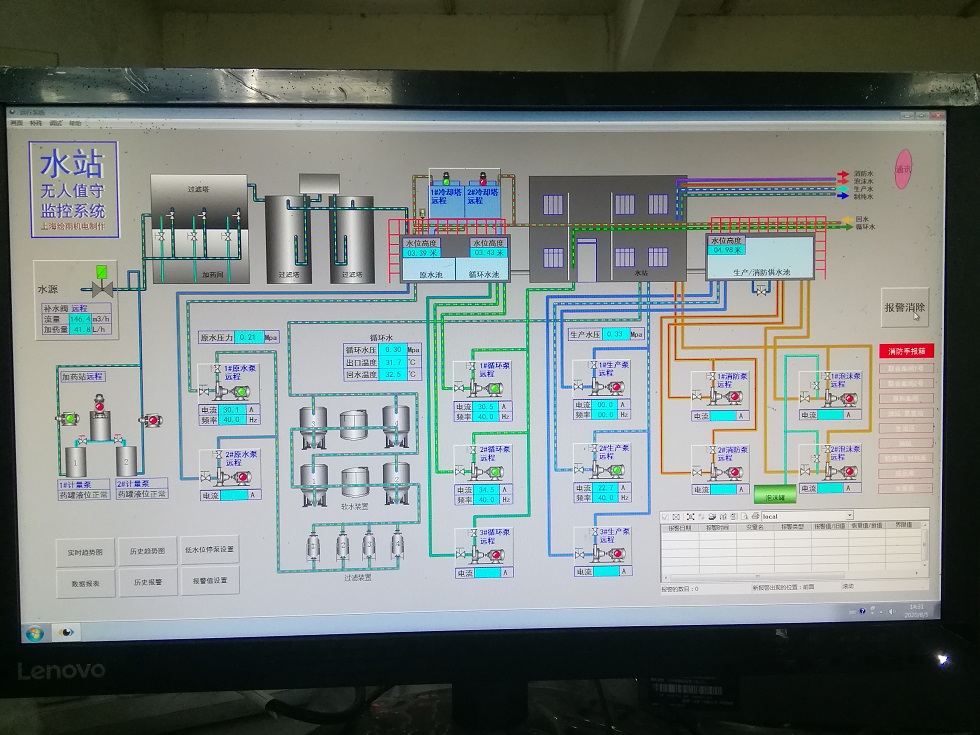
Task: Open the 报警值设置 alarm value settings
Action: pos(210,581)
